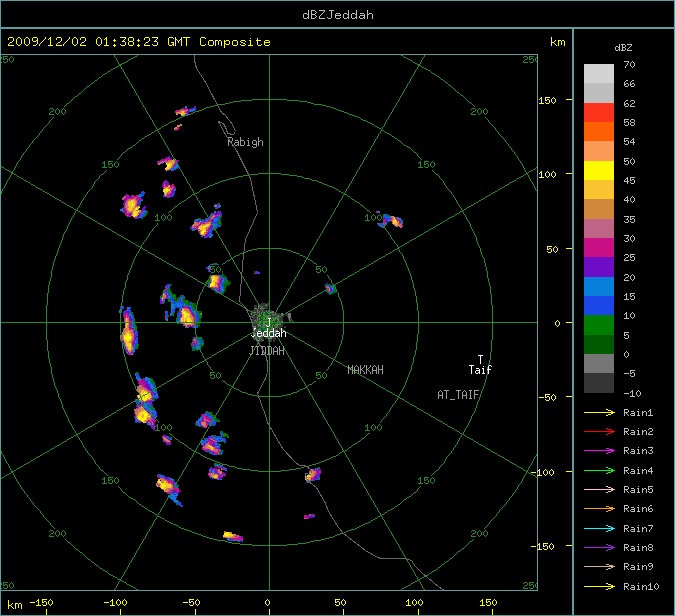Choose the magenta 25–30 dBZ swatch

coord(599,248)
